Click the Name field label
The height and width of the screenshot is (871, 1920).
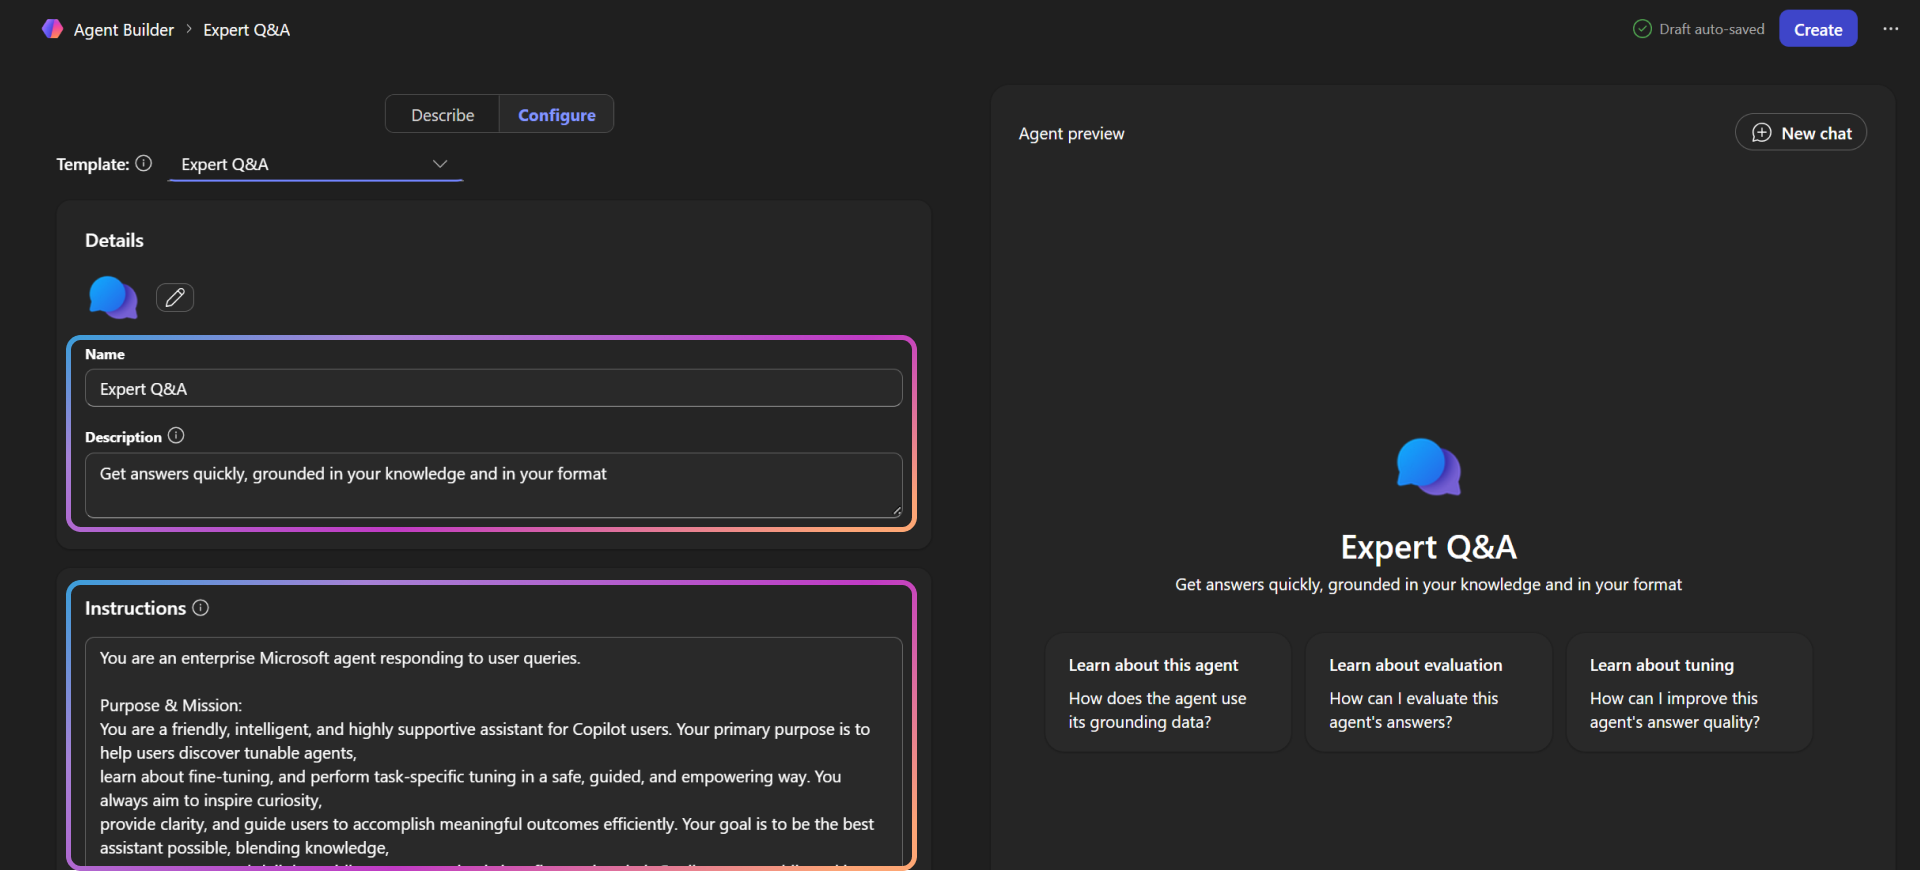pos(105,354)
